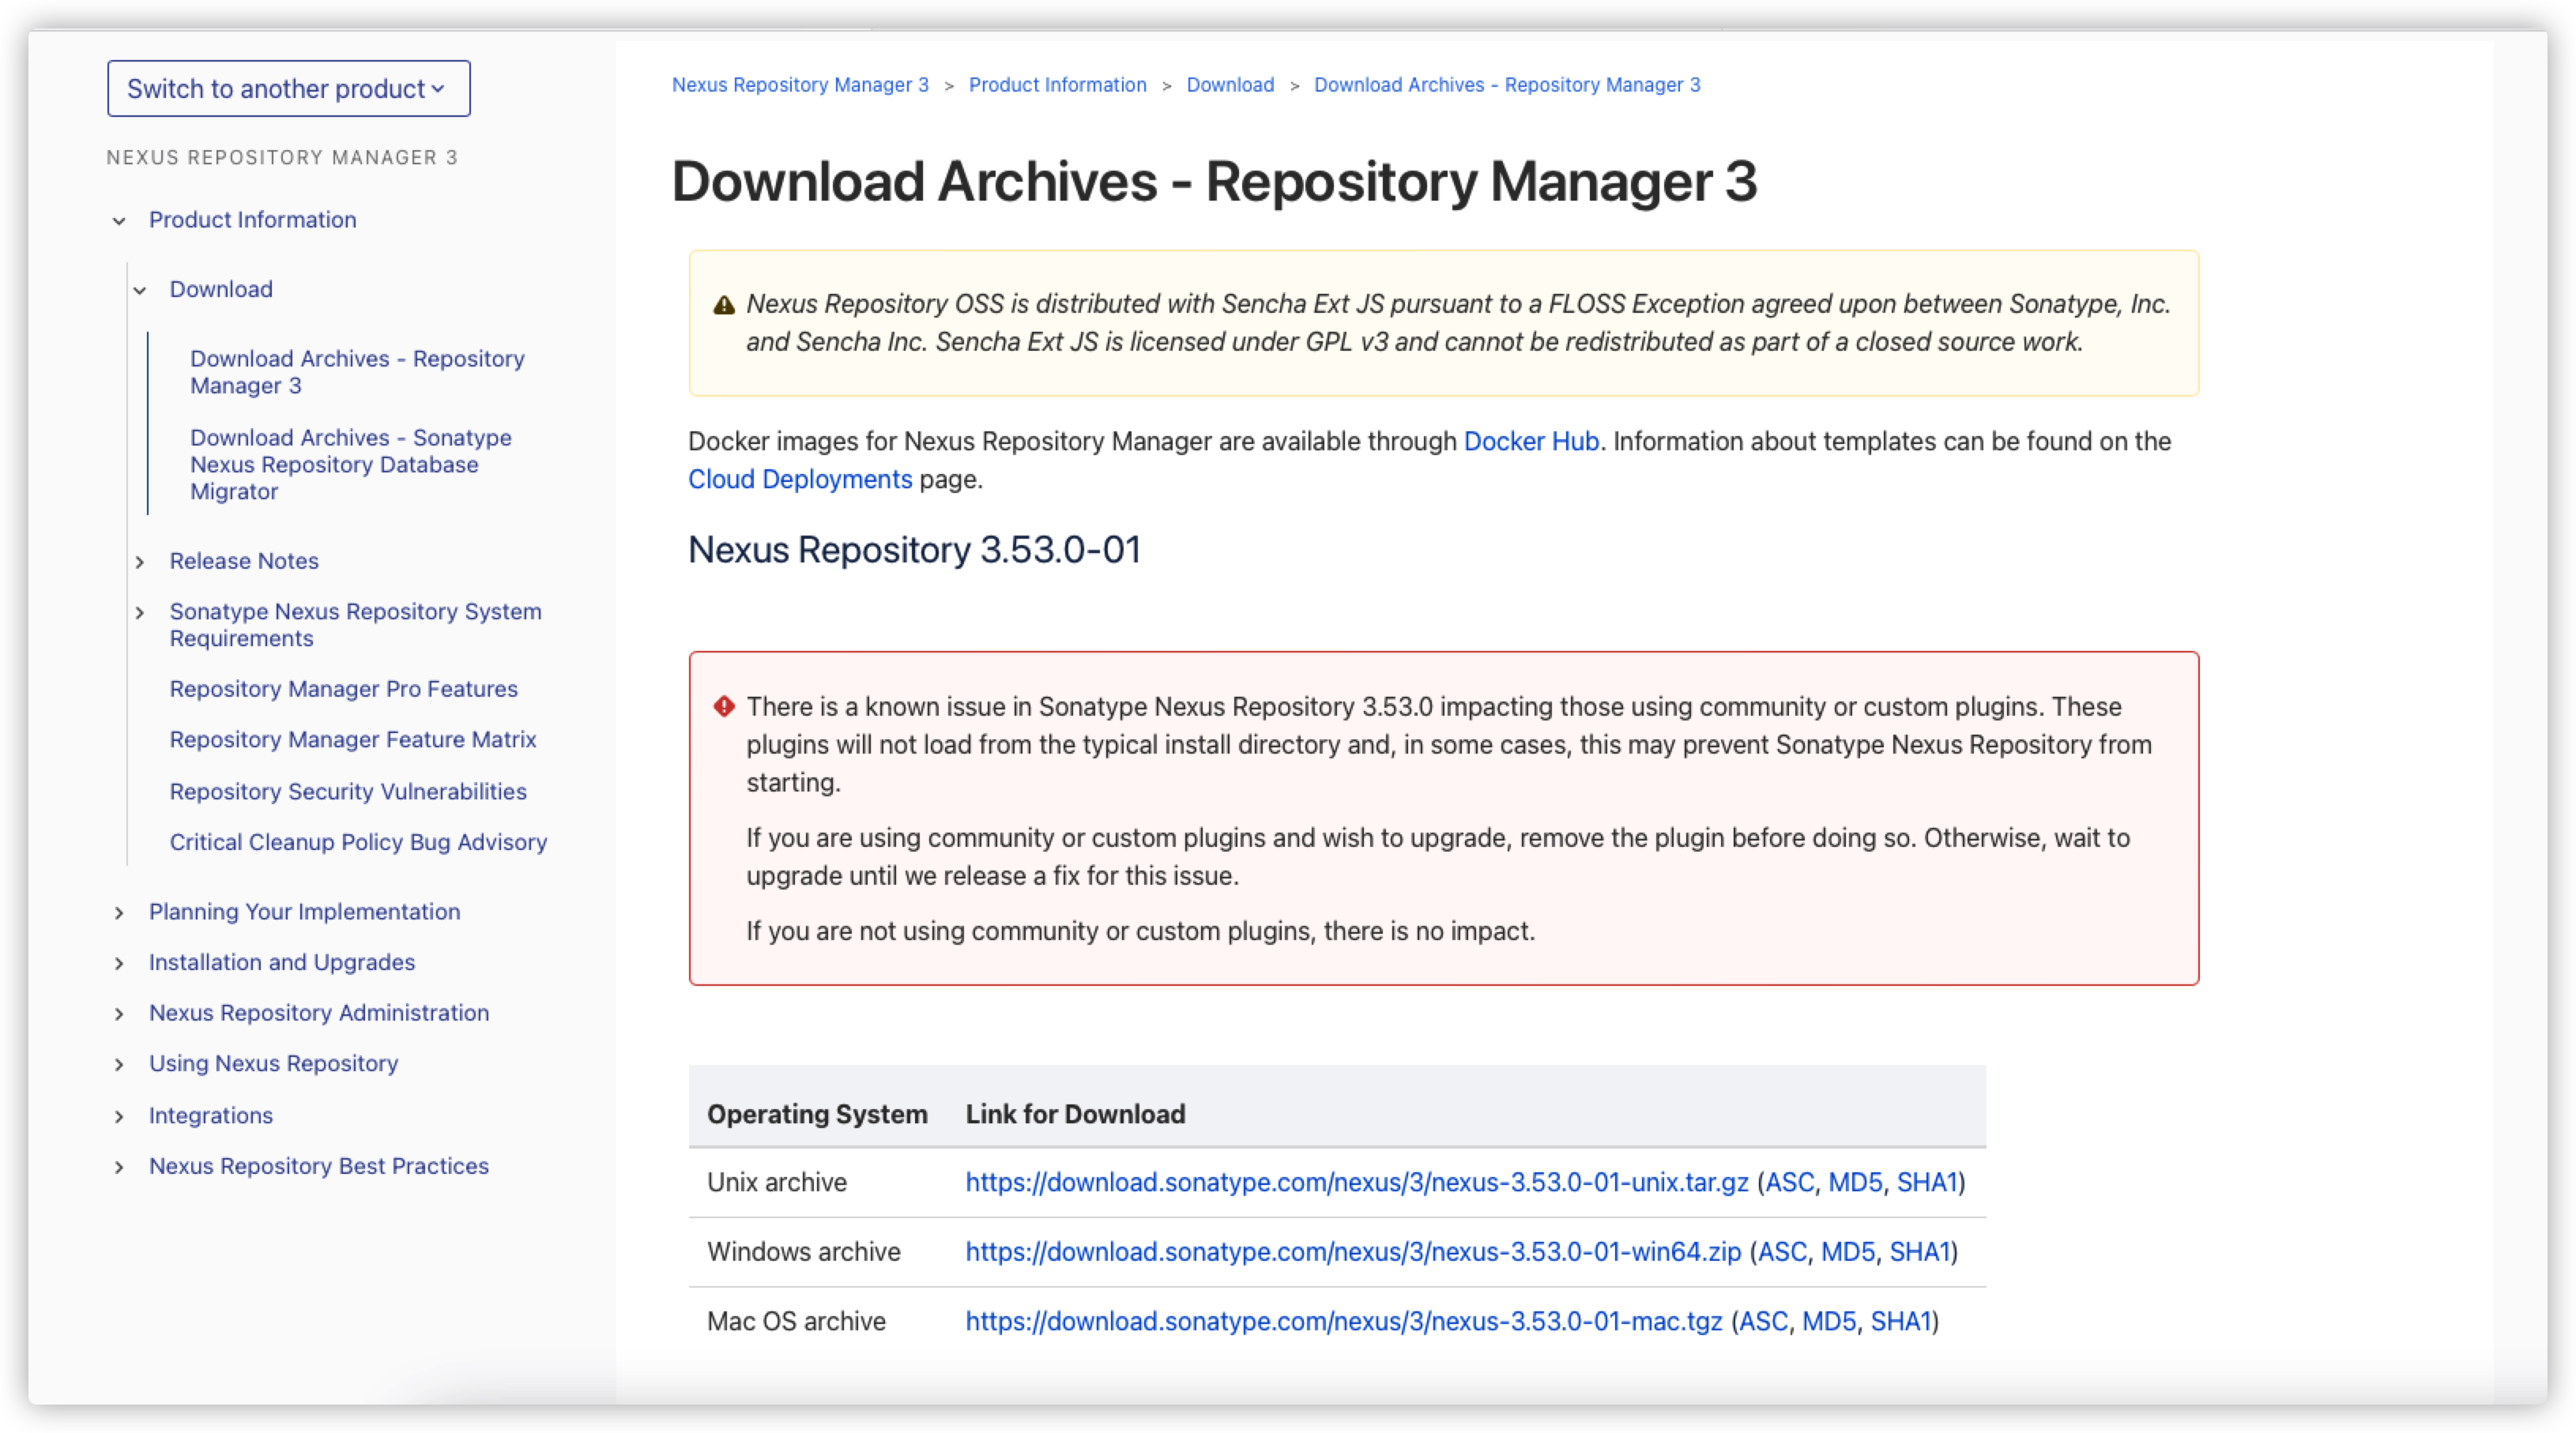Open MD5 checksum for Windows archive

click(x=1847, y=1252)
